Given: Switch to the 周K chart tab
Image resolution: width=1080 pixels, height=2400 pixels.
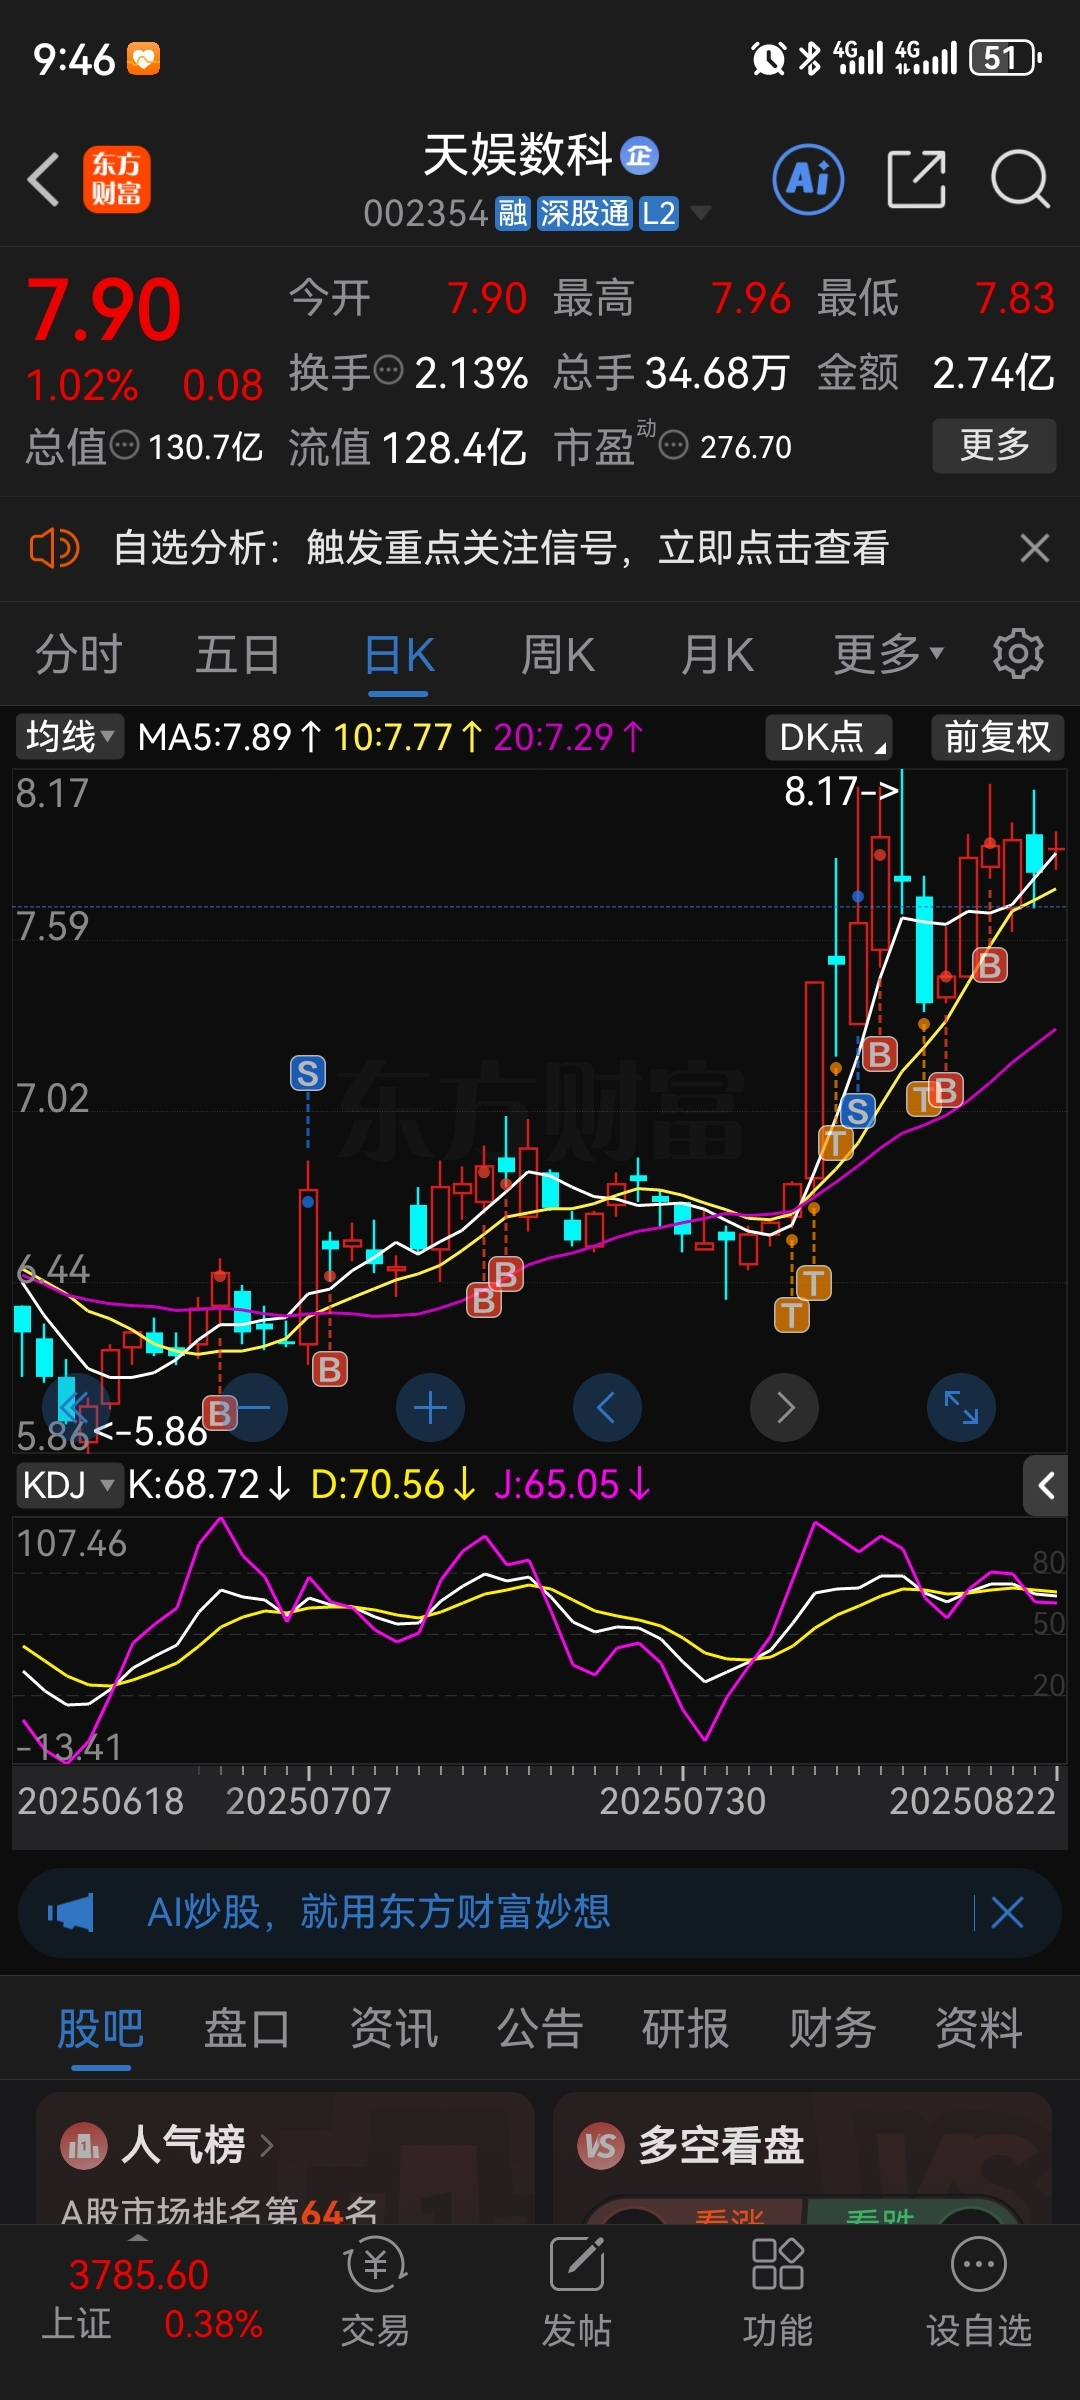Looking at the screenshot, I should click(558, 656).
